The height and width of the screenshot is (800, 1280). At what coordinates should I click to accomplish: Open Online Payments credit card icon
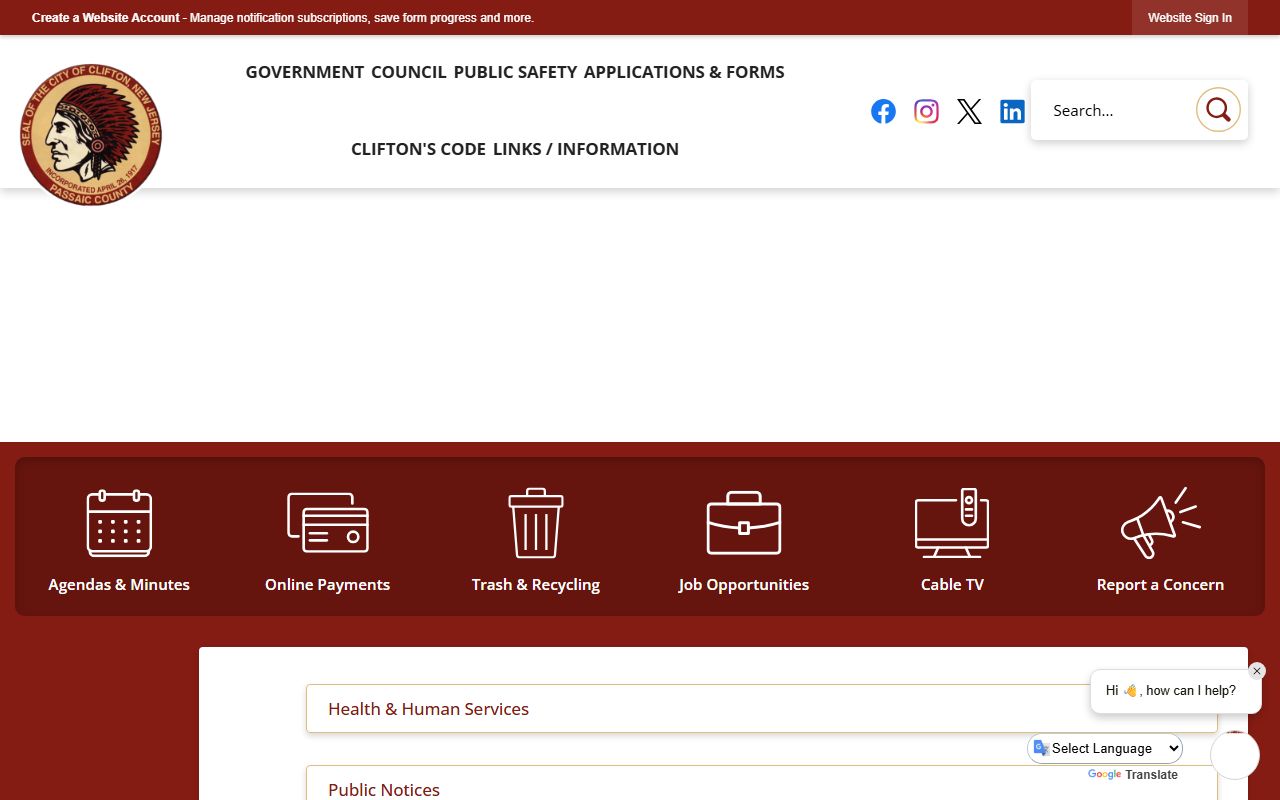(327, 523)
